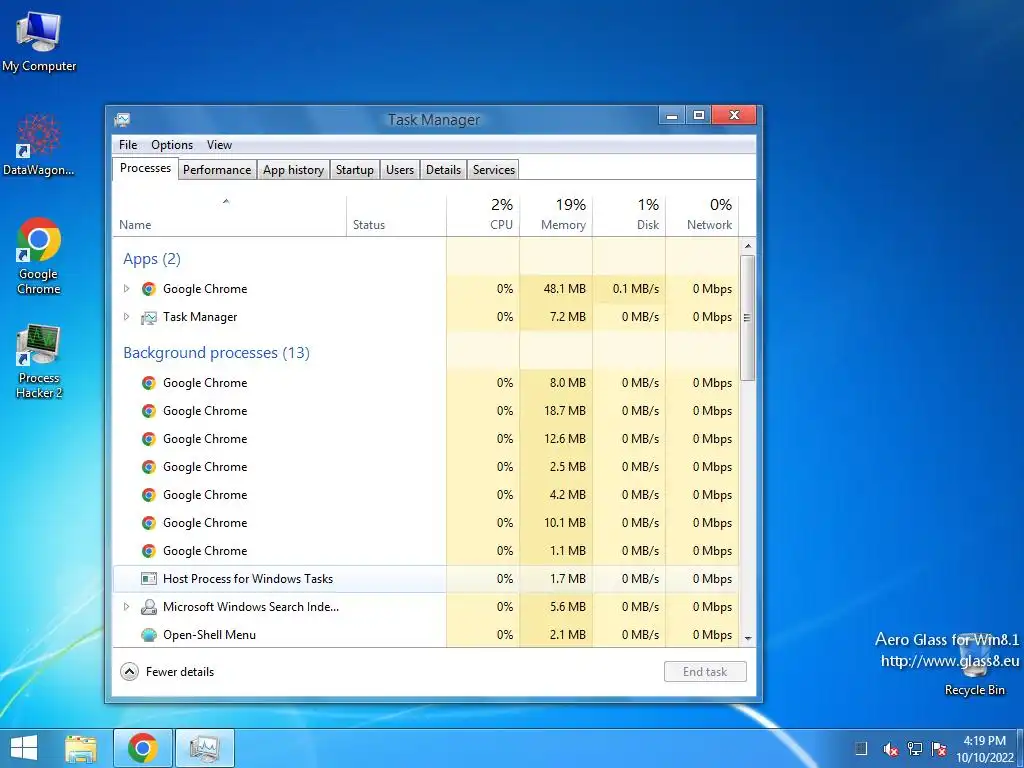
Task: Expand the Task Manager app row
Action: [x=127, y=317]
